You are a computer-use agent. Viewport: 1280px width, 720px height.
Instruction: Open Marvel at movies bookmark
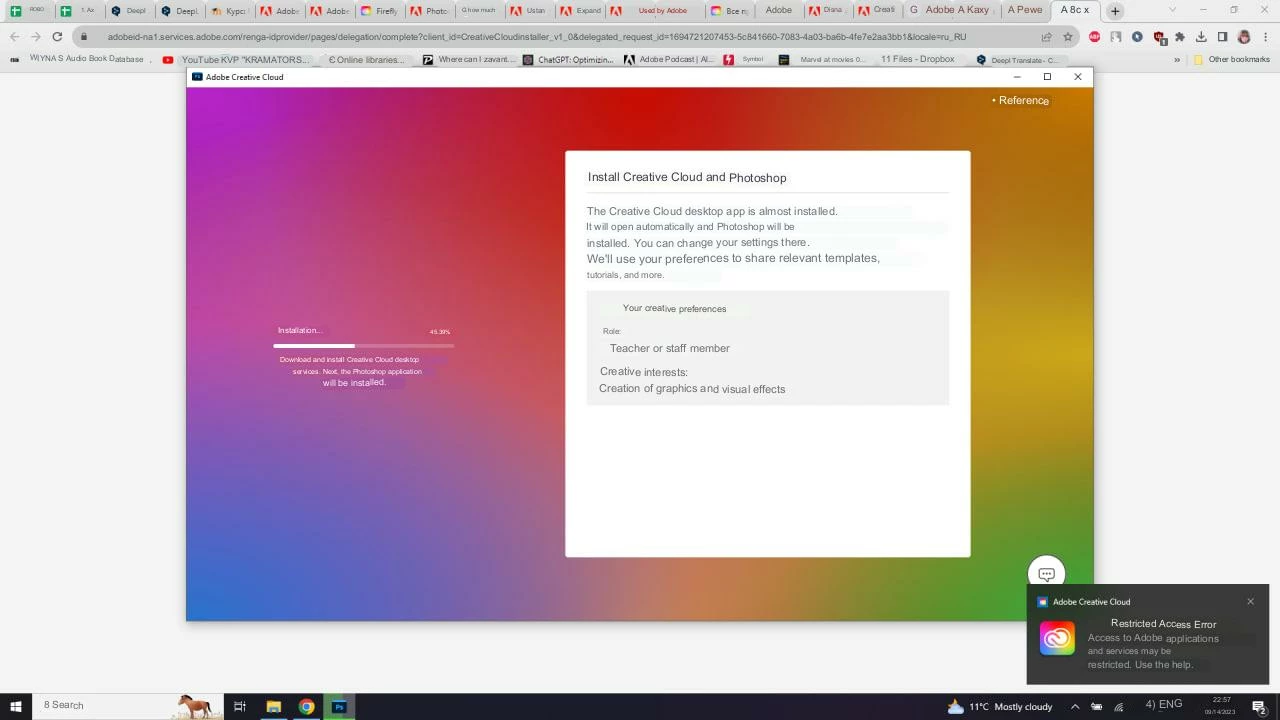coord(823,59)
